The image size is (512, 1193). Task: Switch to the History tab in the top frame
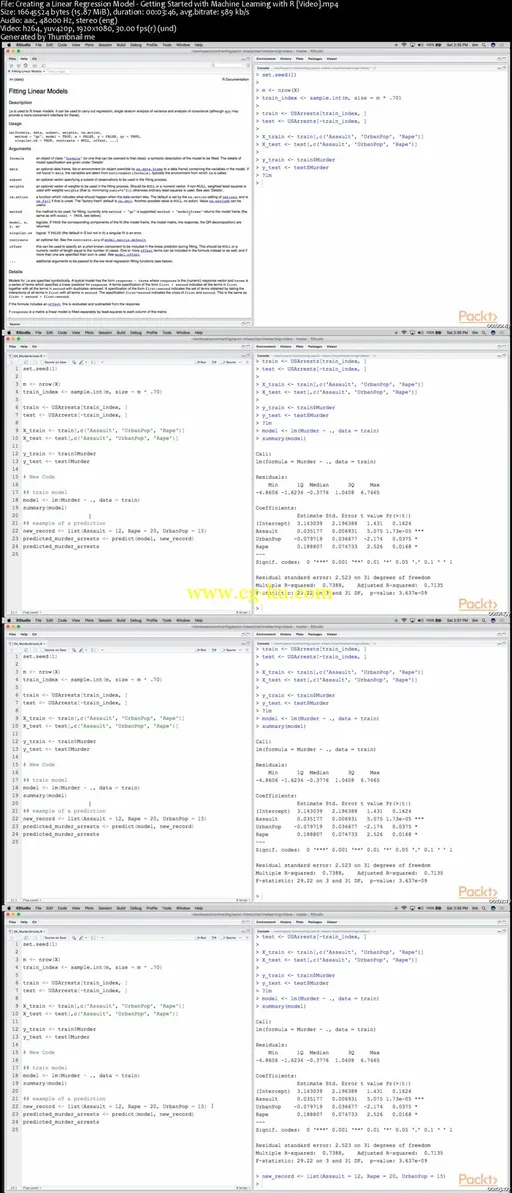click(x=287, y=58)
